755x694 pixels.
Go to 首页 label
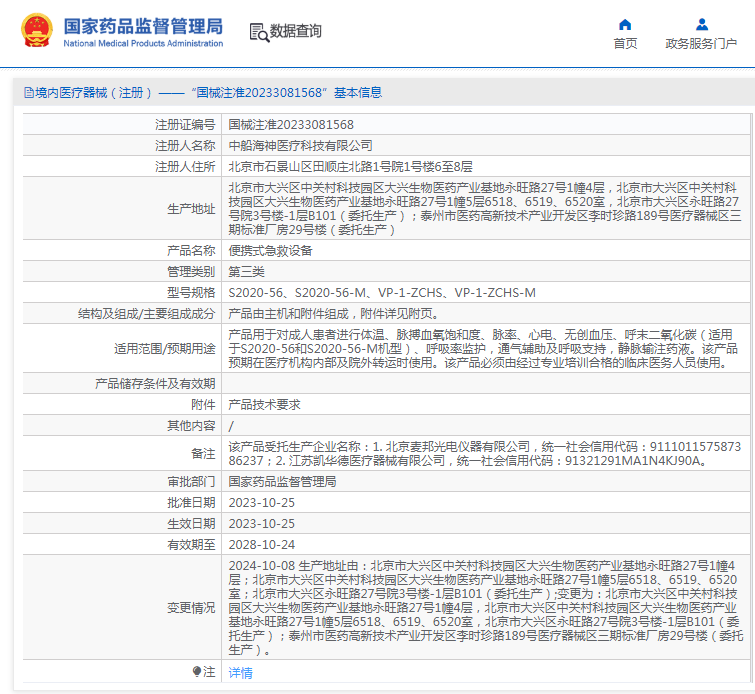point(625,43)
